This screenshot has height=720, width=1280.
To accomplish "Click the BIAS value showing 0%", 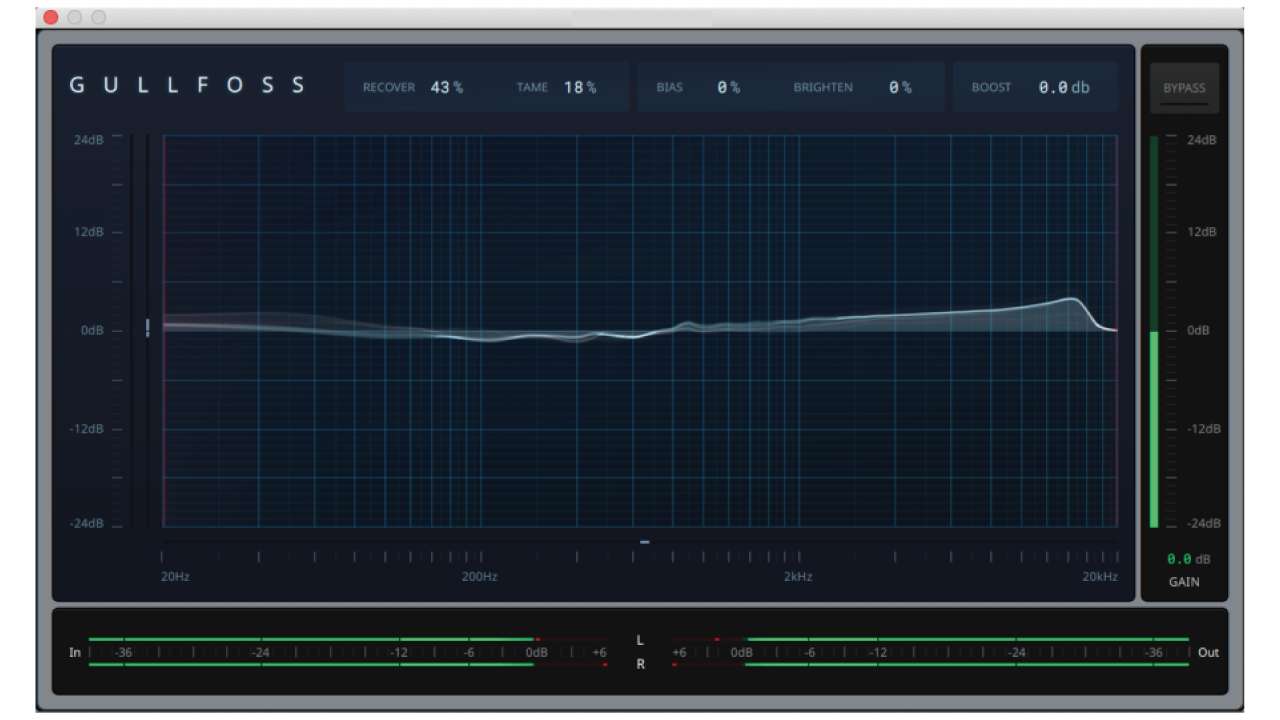I will (727, 87).
